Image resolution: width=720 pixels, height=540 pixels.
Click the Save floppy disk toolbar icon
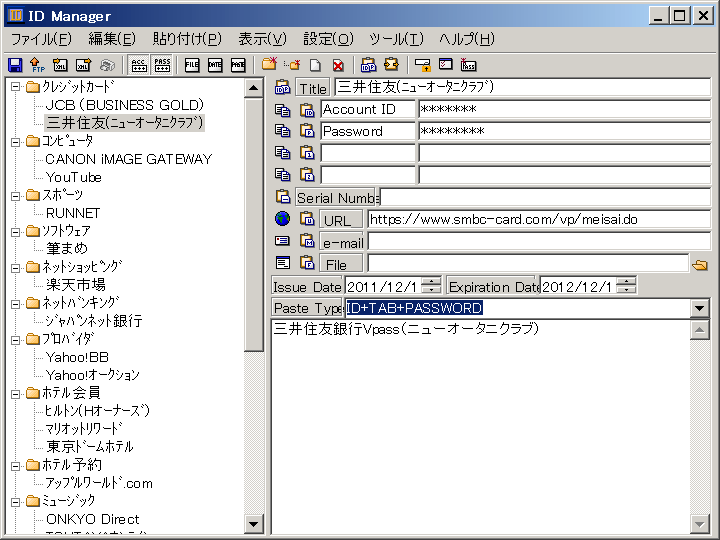tap(15, 65)
